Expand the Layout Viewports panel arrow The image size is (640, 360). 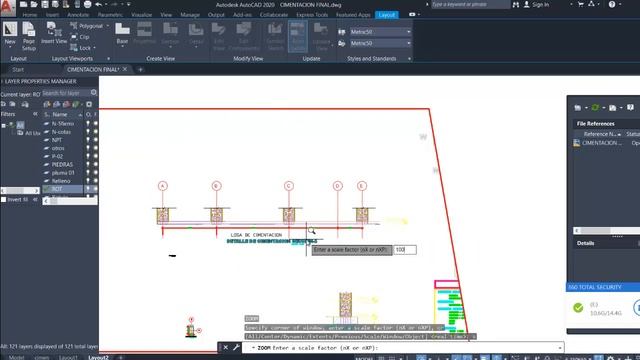[x=108, y=59]
